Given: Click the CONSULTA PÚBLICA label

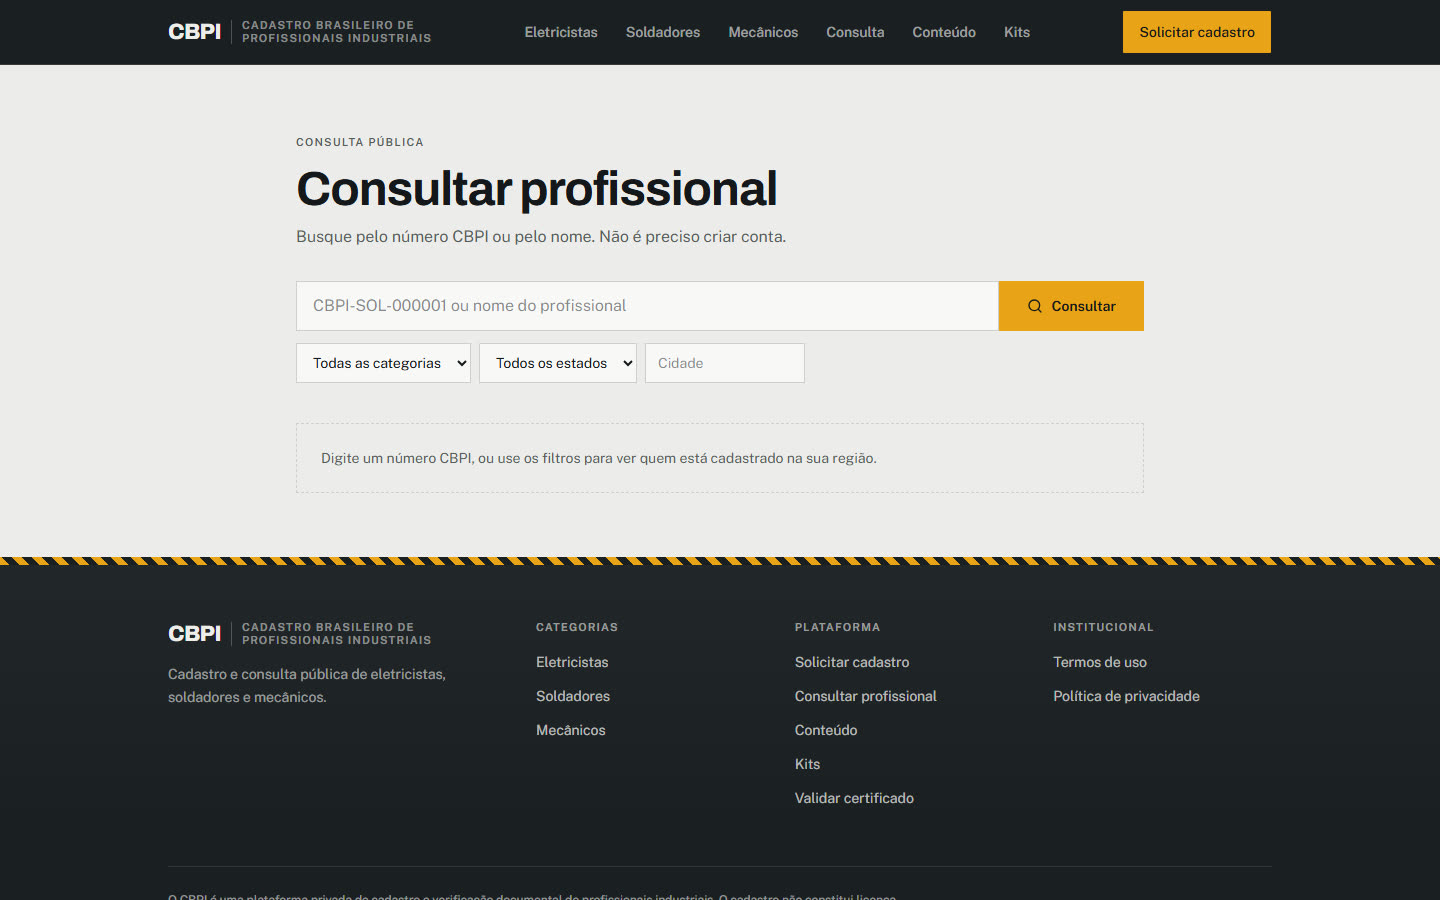Looking at the screenshot, I should (360, 142).
